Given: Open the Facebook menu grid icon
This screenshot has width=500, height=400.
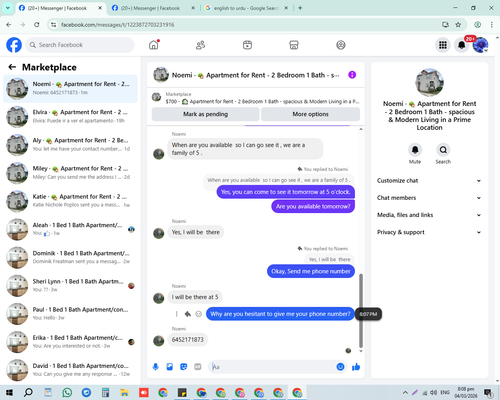Looking at the screenshot, I should point(443,45).
